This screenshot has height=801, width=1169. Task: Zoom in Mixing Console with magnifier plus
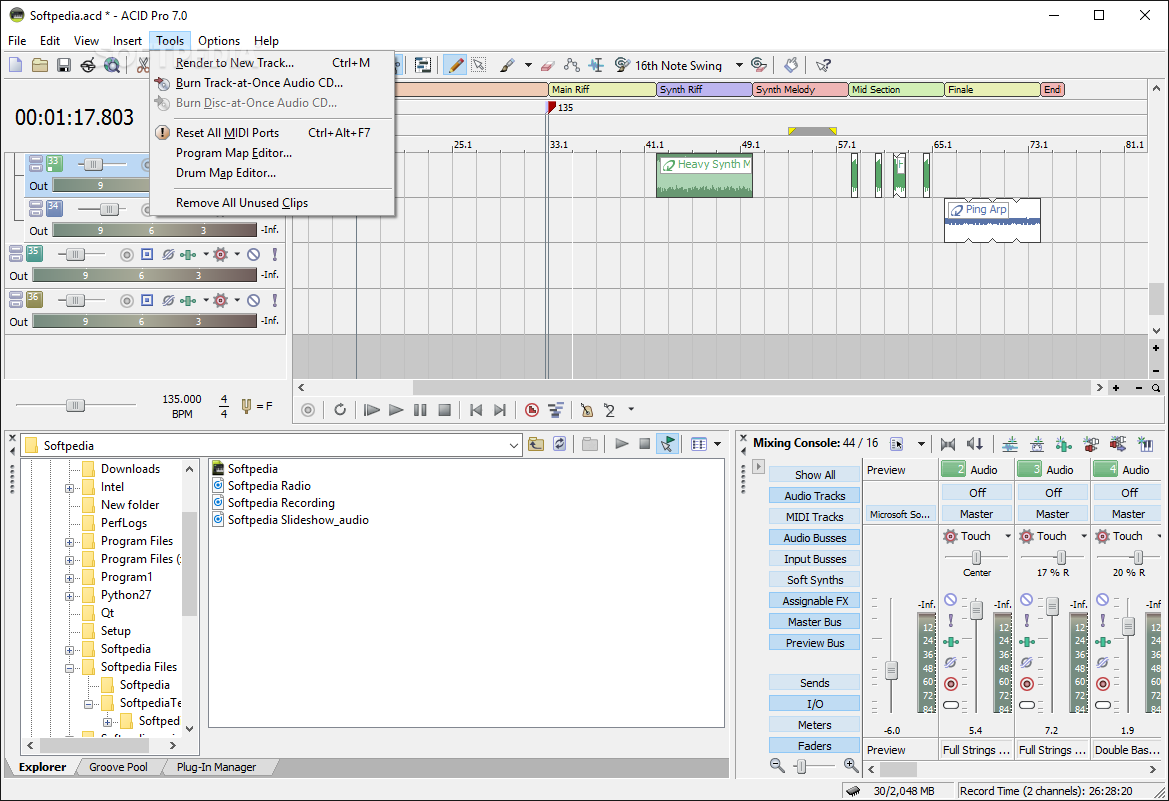pyautogui.click(x=851, y=765)
